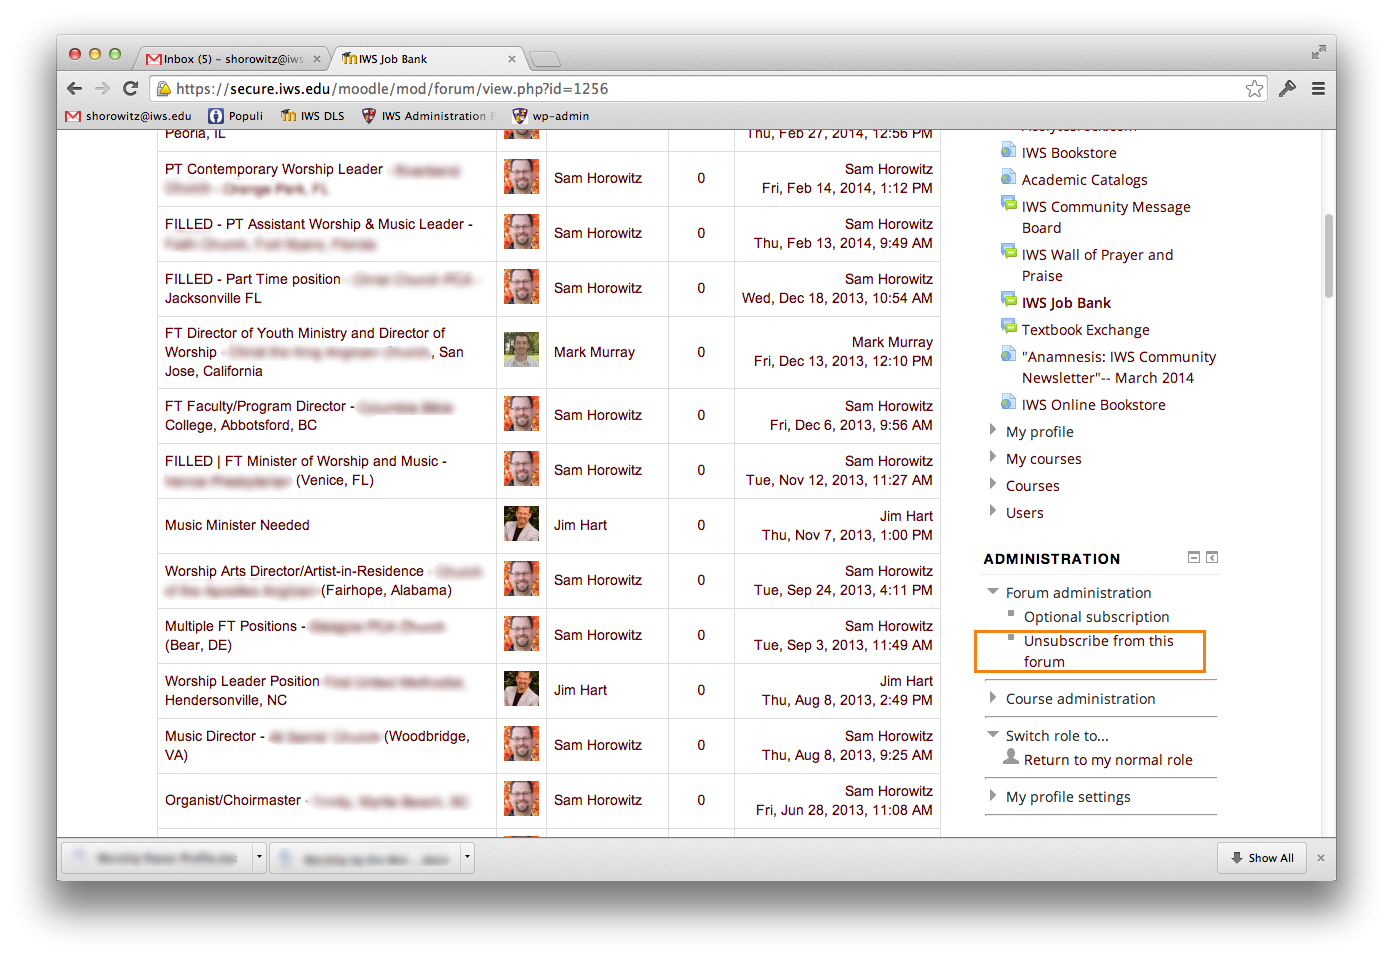Close the Inbox Gmail tab

click(317, 59)
